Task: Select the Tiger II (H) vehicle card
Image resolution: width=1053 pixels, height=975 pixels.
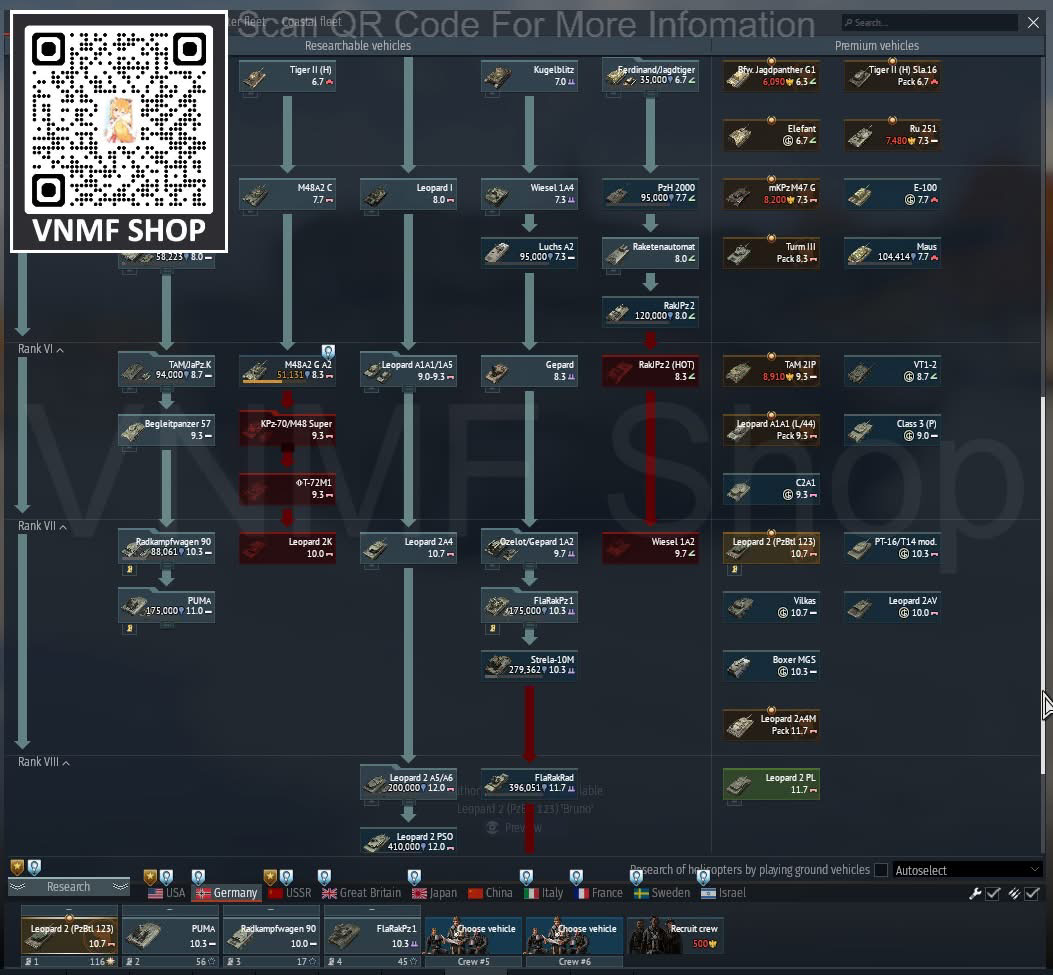Action: pos(287,76)
